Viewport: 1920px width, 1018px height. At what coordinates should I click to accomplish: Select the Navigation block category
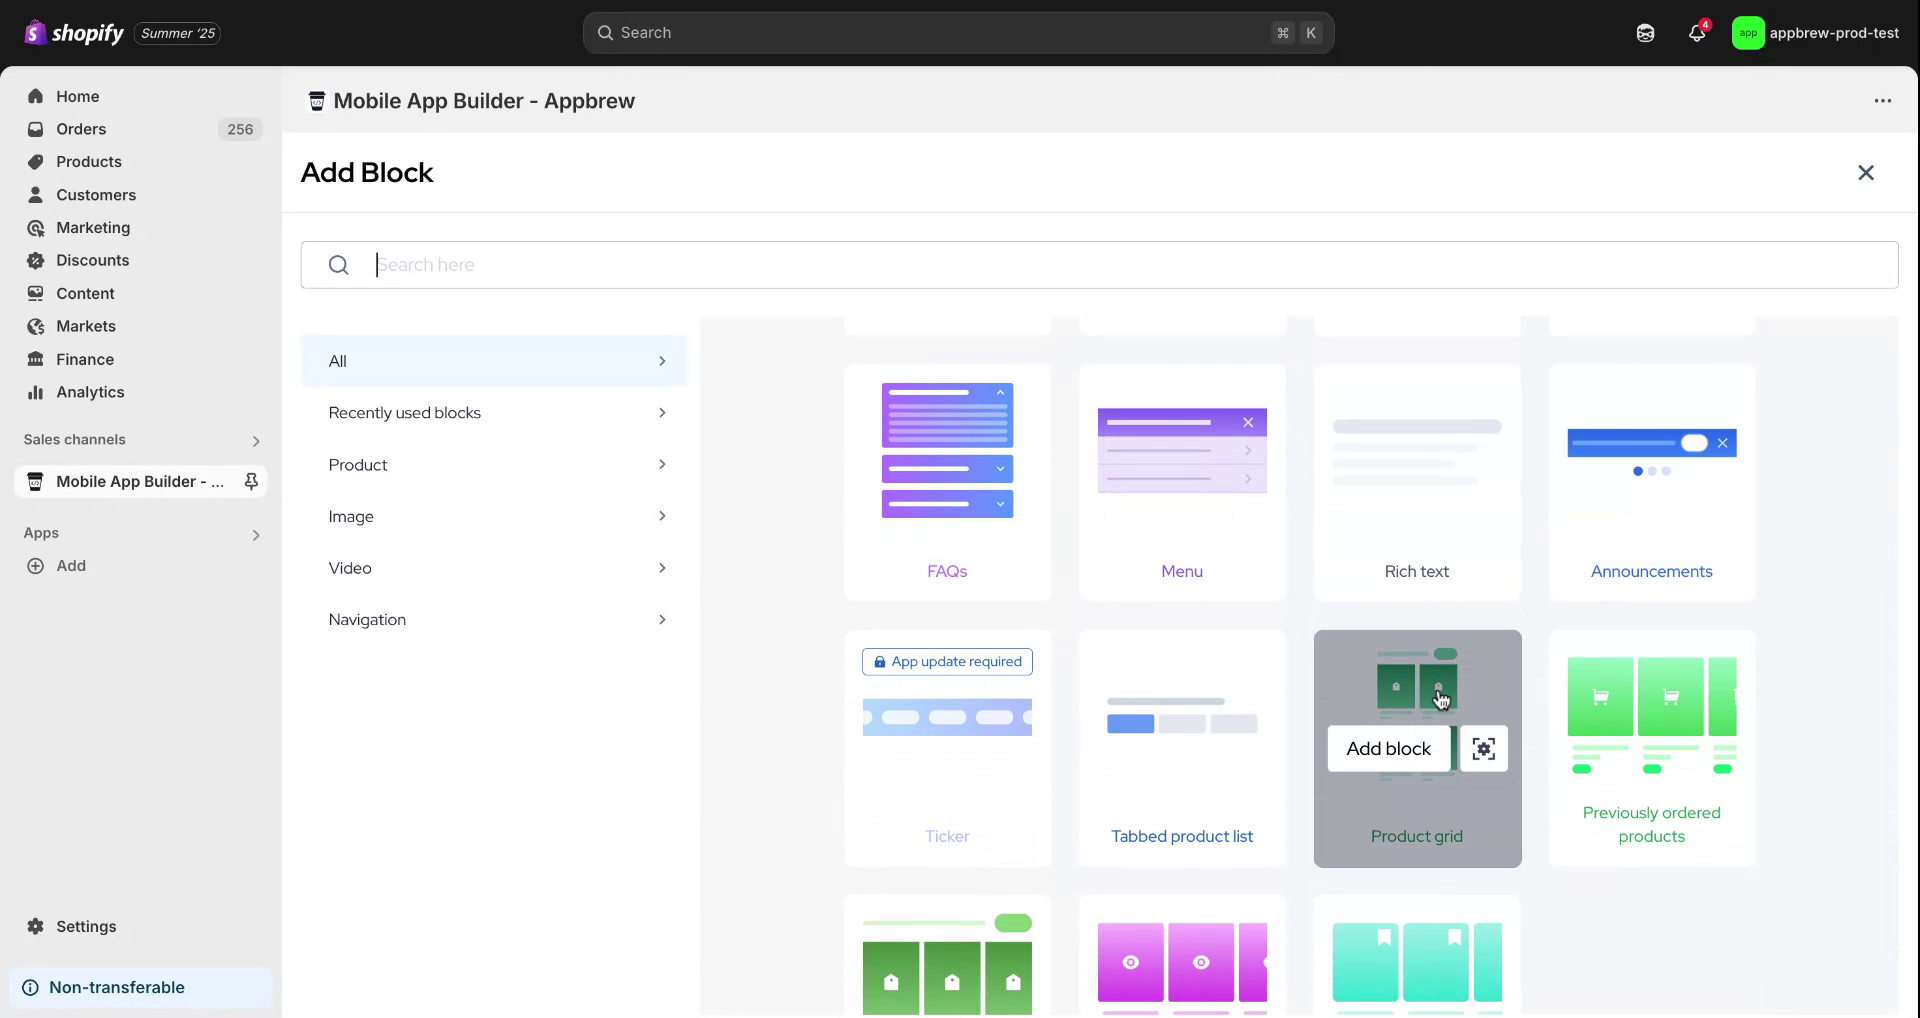point(494,620)
